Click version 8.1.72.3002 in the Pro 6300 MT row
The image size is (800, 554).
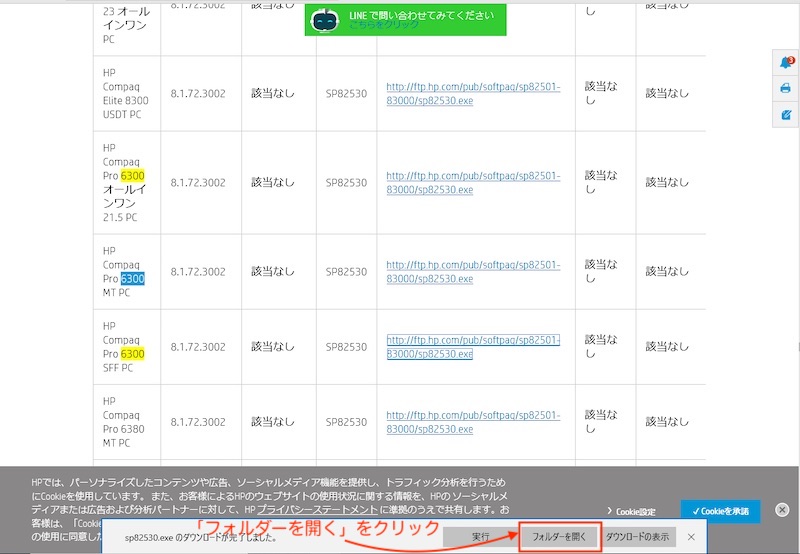(x=198, y=271)
